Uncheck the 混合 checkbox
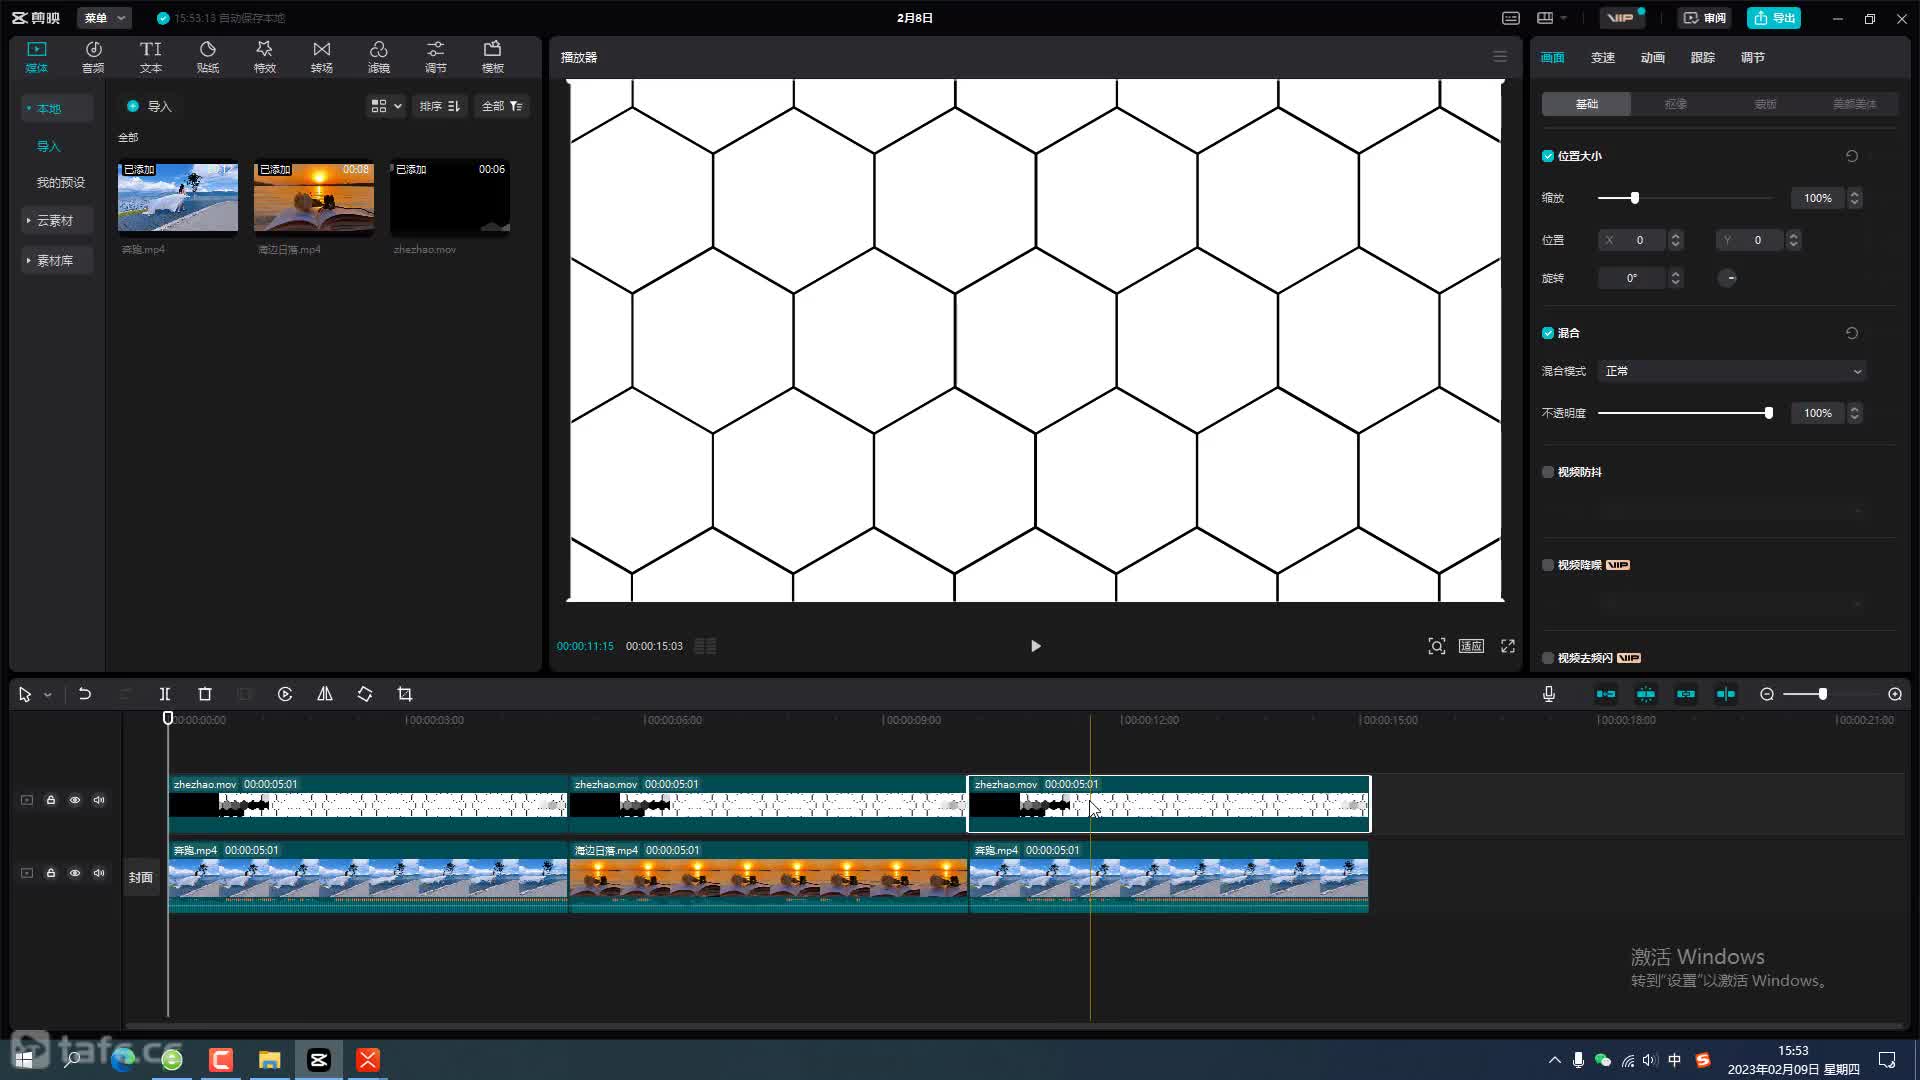The image size is (1920, 1080). [x=1548, y=333]
